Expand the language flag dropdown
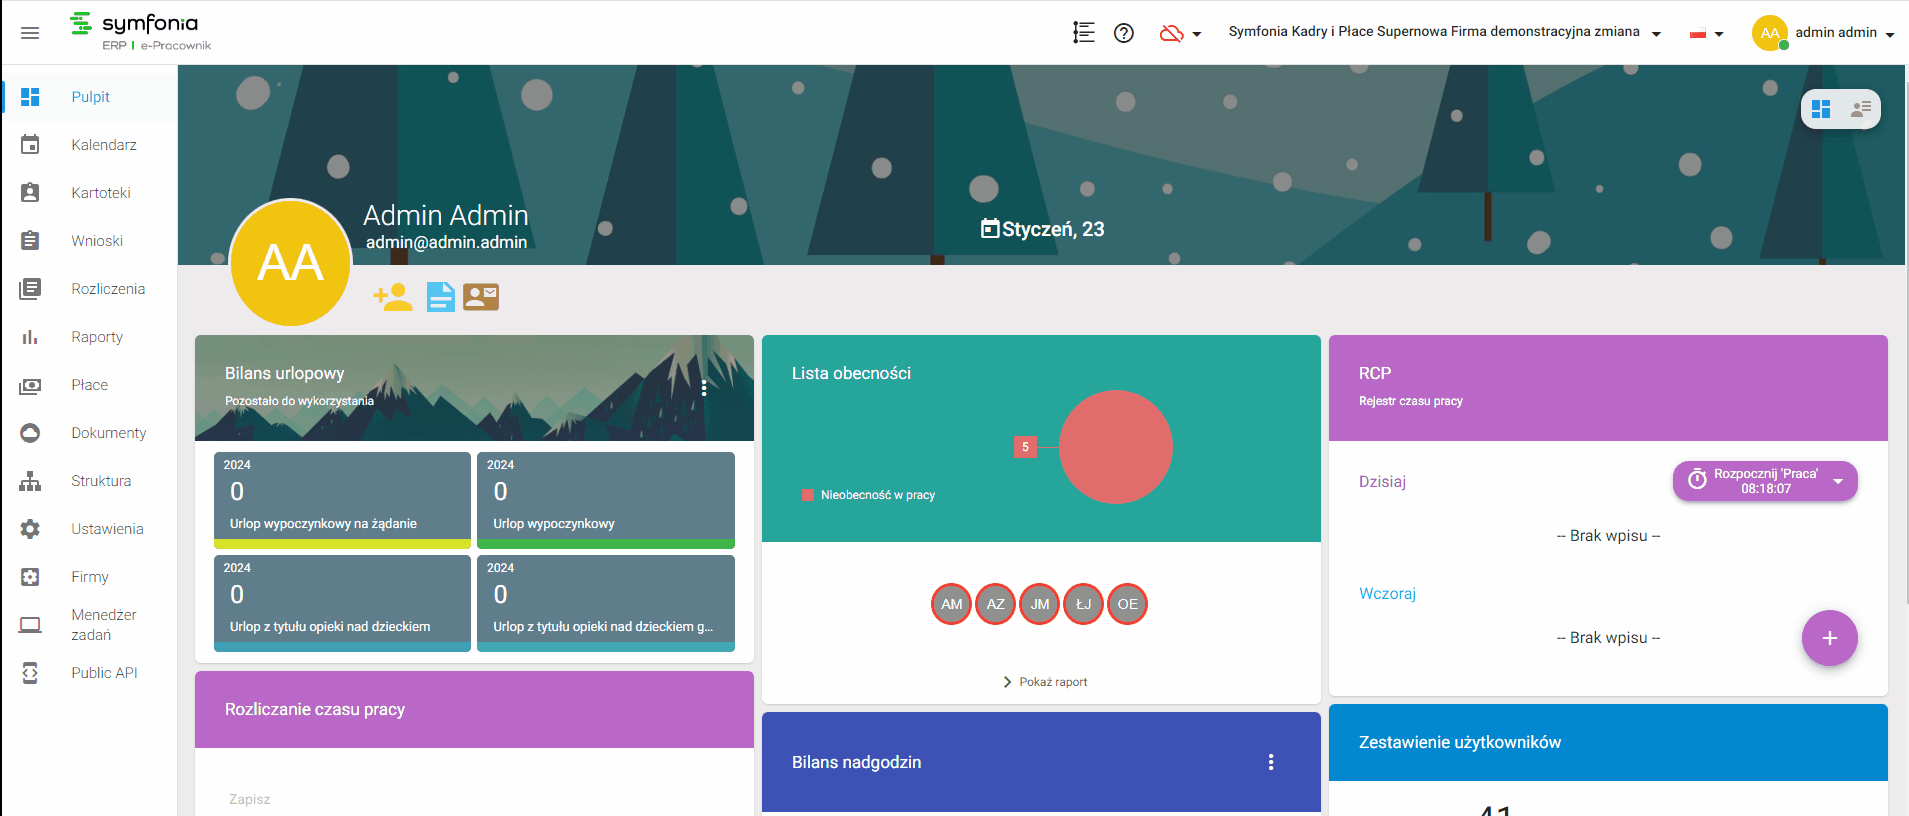The image size is (1909, 816). pos(1707,34)
